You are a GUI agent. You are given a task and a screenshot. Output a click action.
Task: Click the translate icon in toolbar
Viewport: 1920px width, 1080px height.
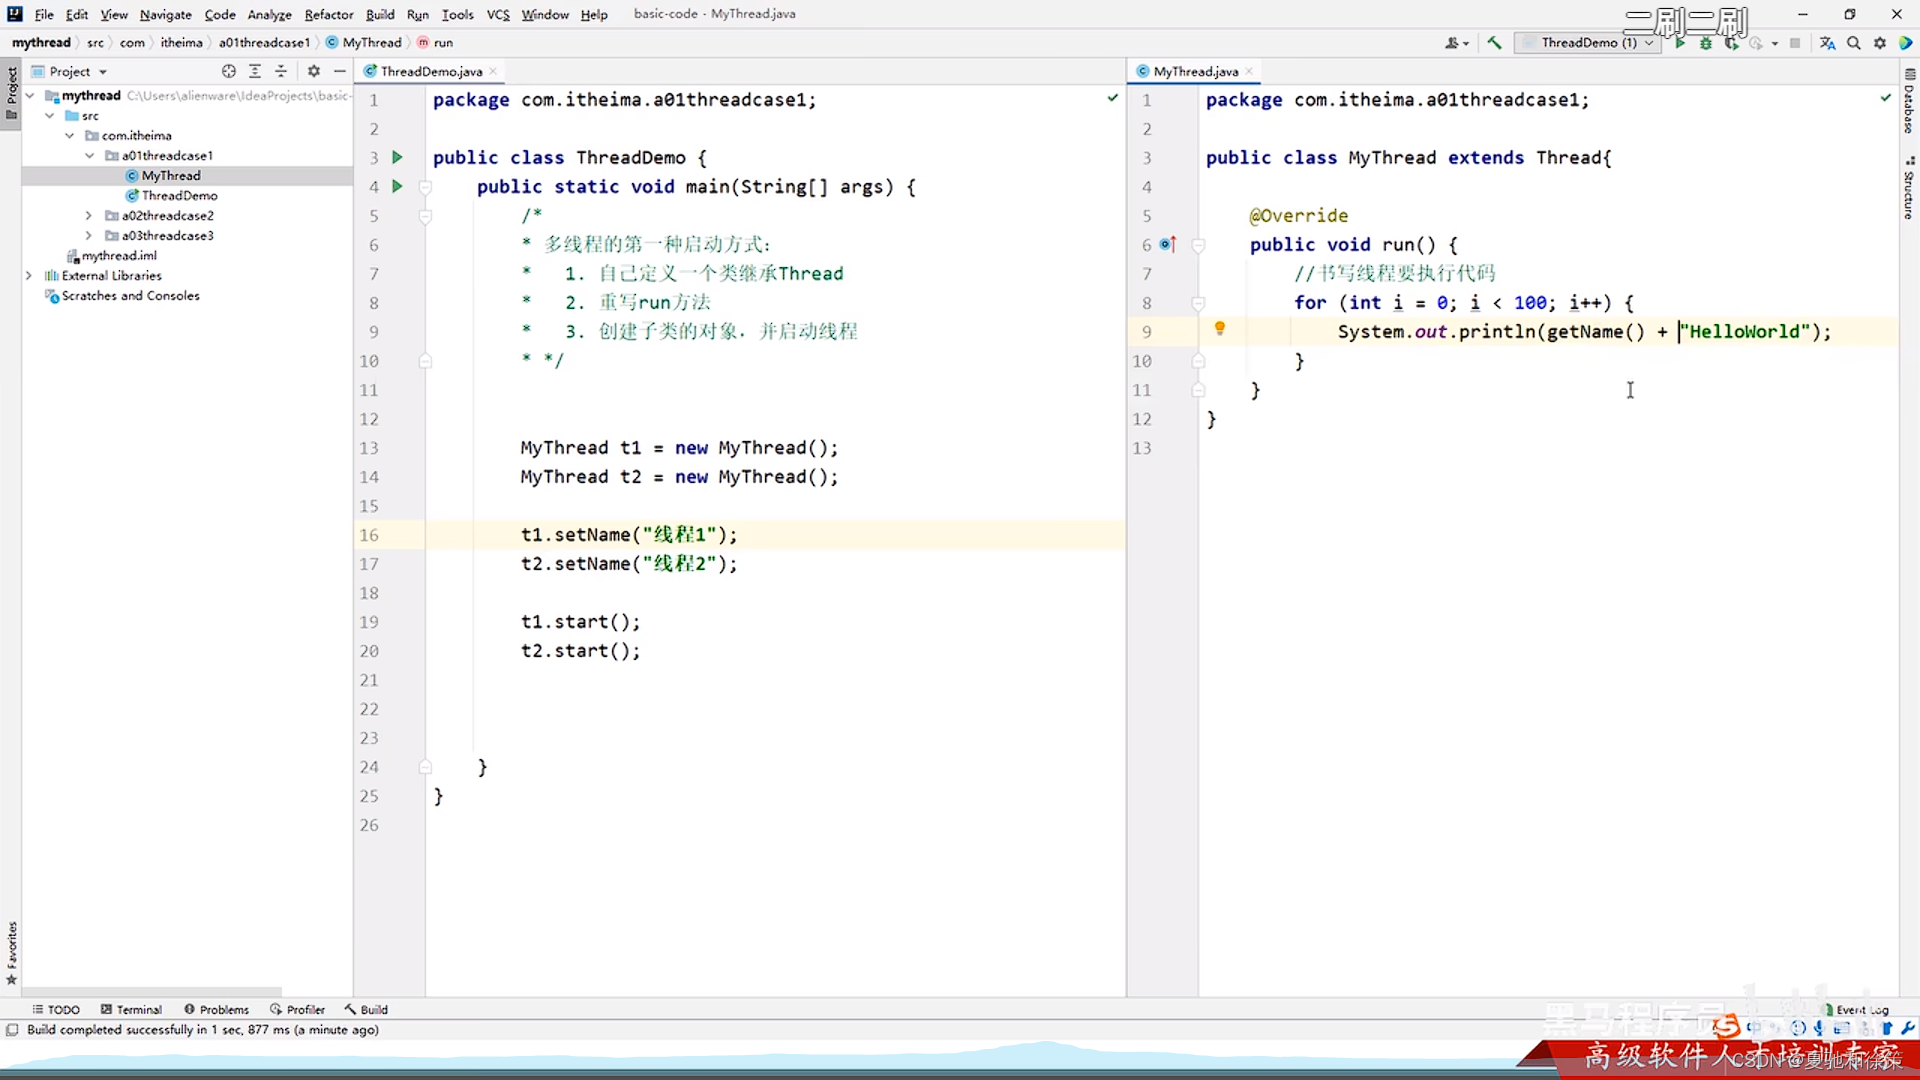[x=1828, y=43]
